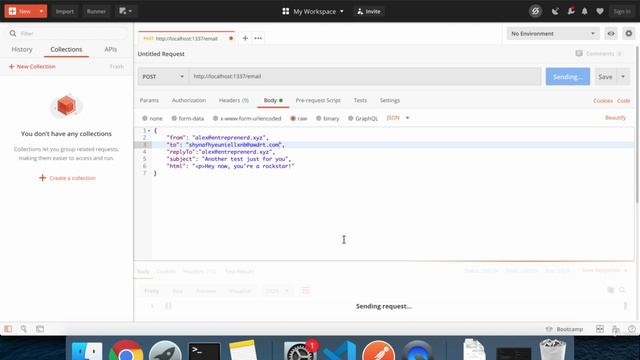Switch to the Collections tab
The height and width of the screenshot is (360, 640).
point(66,49)
